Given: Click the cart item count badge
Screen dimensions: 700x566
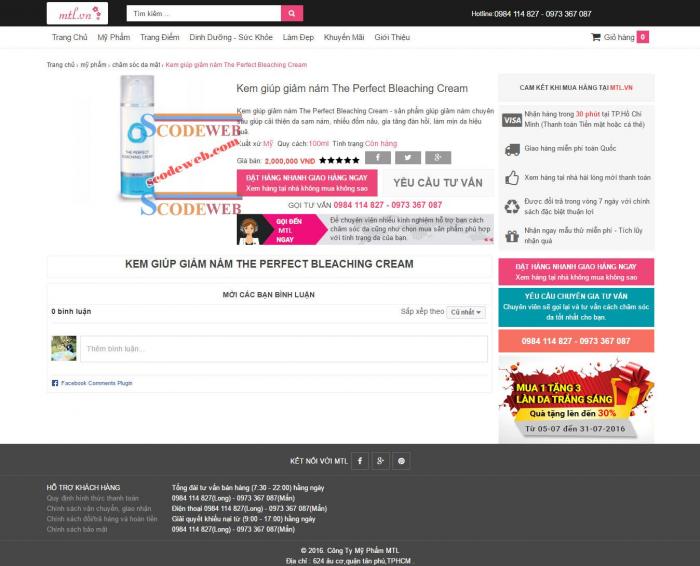Looking at the screenshot, I should point(642,37).
